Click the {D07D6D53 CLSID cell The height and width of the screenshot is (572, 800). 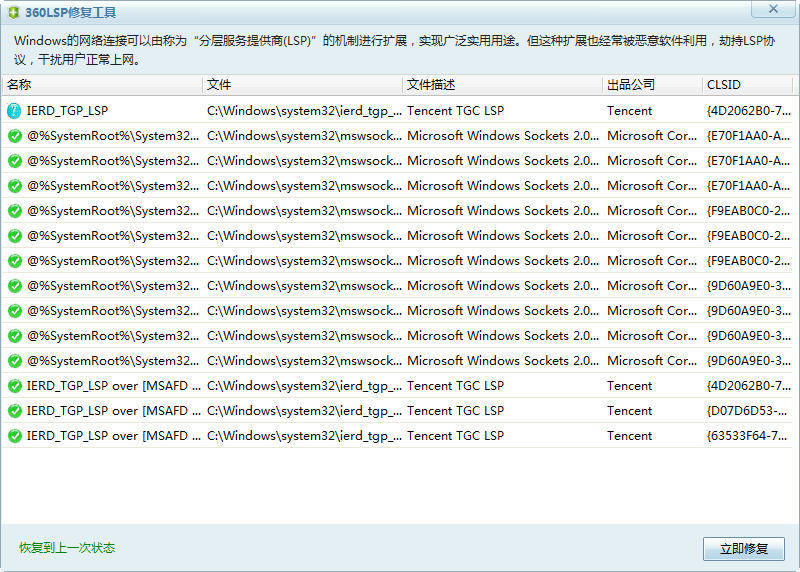(748, 411)
